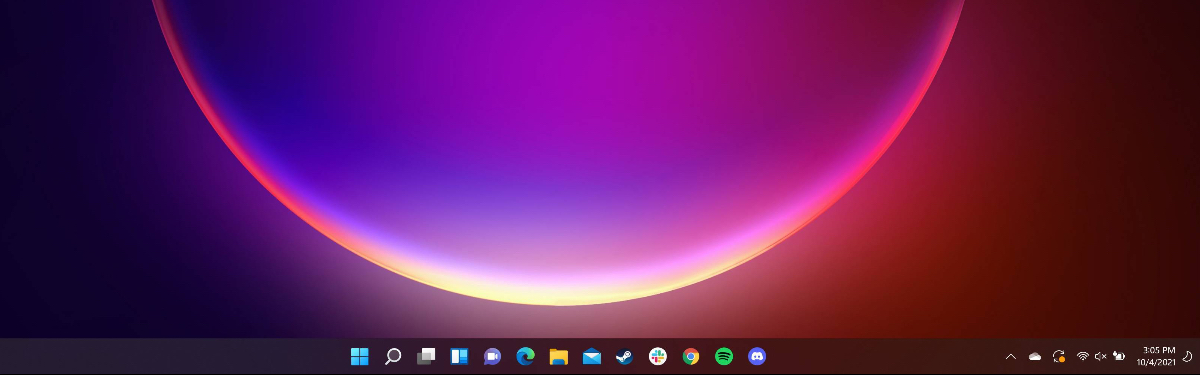Screen dimensions: 1200x375
Task: Show hidden tray icons chevron
Action: coord(1010,356)
